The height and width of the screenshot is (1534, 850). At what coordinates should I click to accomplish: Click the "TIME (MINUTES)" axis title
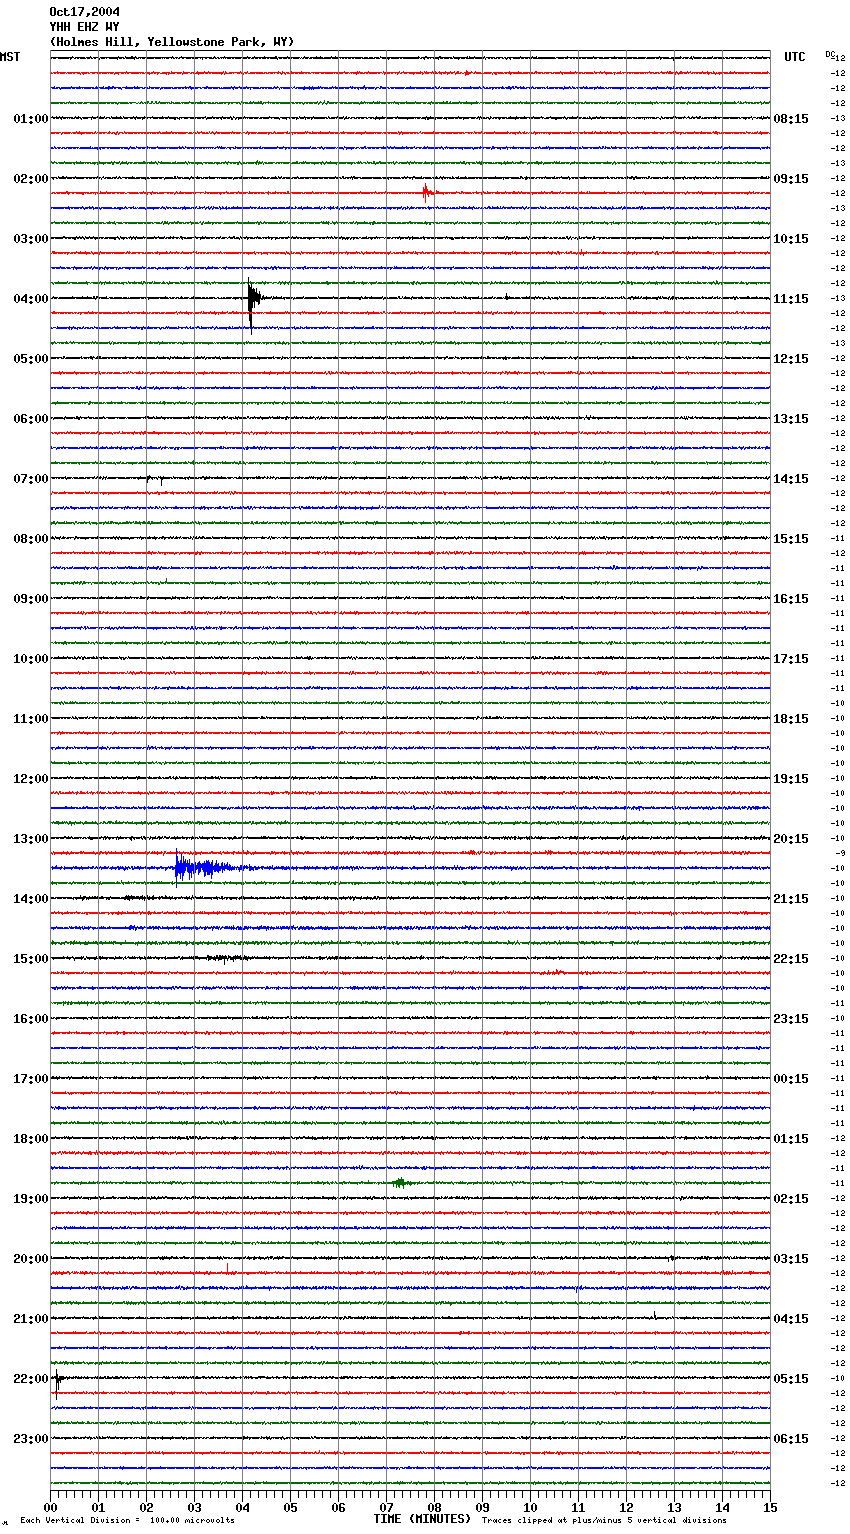tap(422, 1519)
